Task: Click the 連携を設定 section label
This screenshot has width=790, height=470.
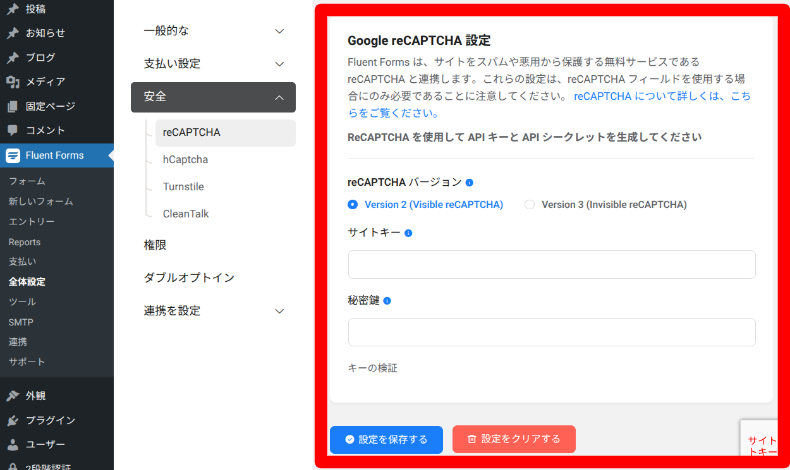Action: coord(172,311)
